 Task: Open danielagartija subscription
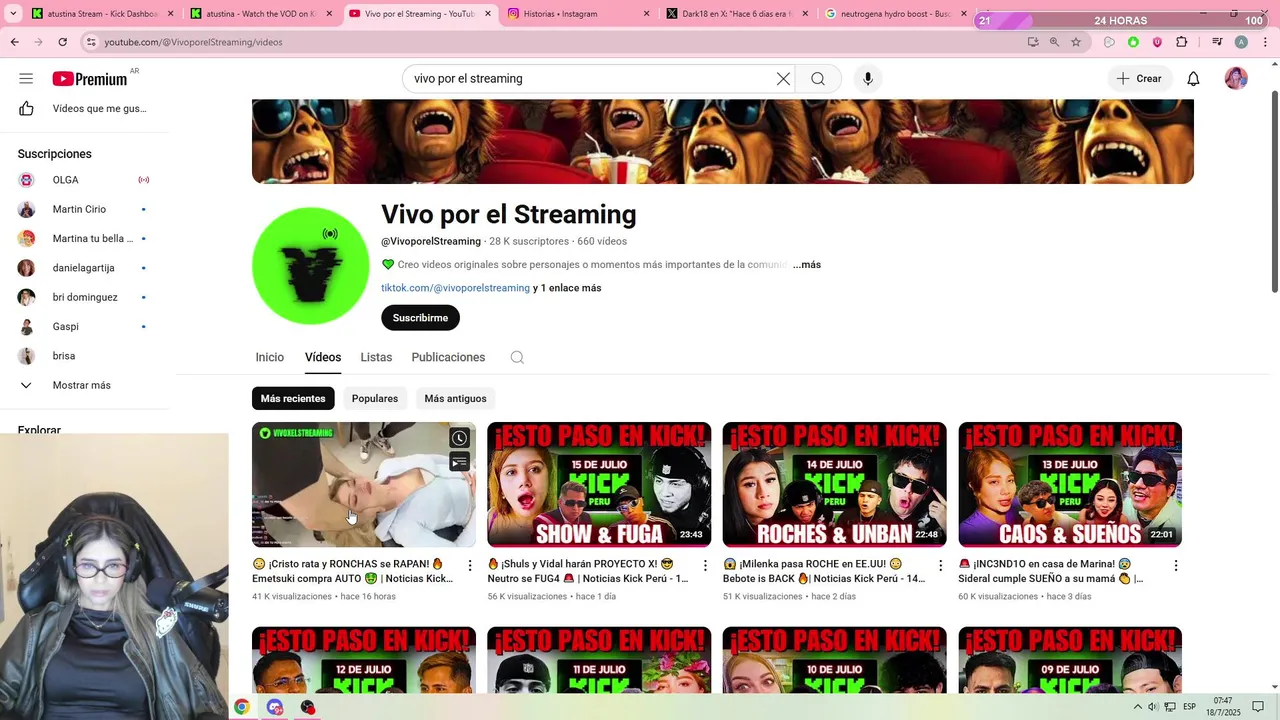[84, 268]
